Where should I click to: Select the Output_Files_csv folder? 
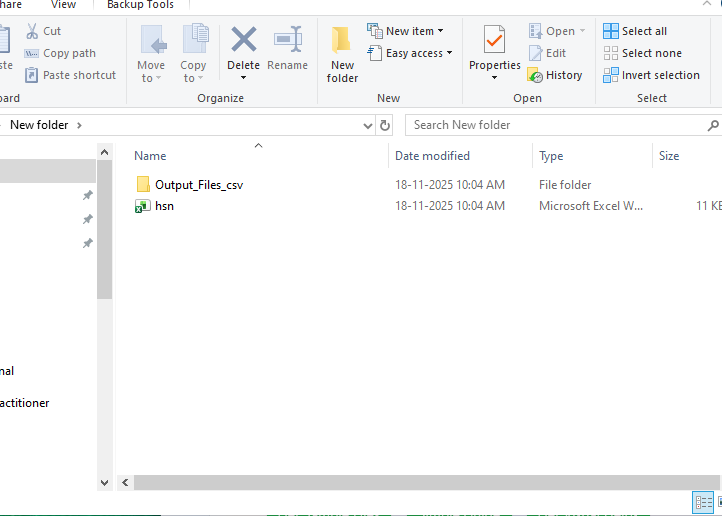coord(199,185)
